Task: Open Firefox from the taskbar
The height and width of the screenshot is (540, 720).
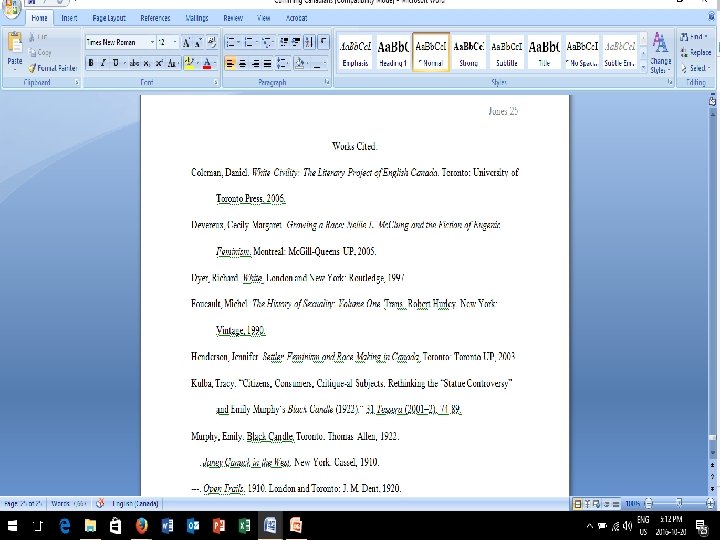Action: coord(141,525)
